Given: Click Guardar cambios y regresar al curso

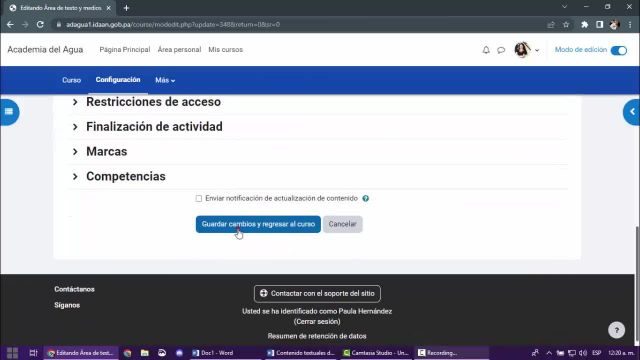Looking at the screenshot, I should pyautogui.click(x=258, y=224).
